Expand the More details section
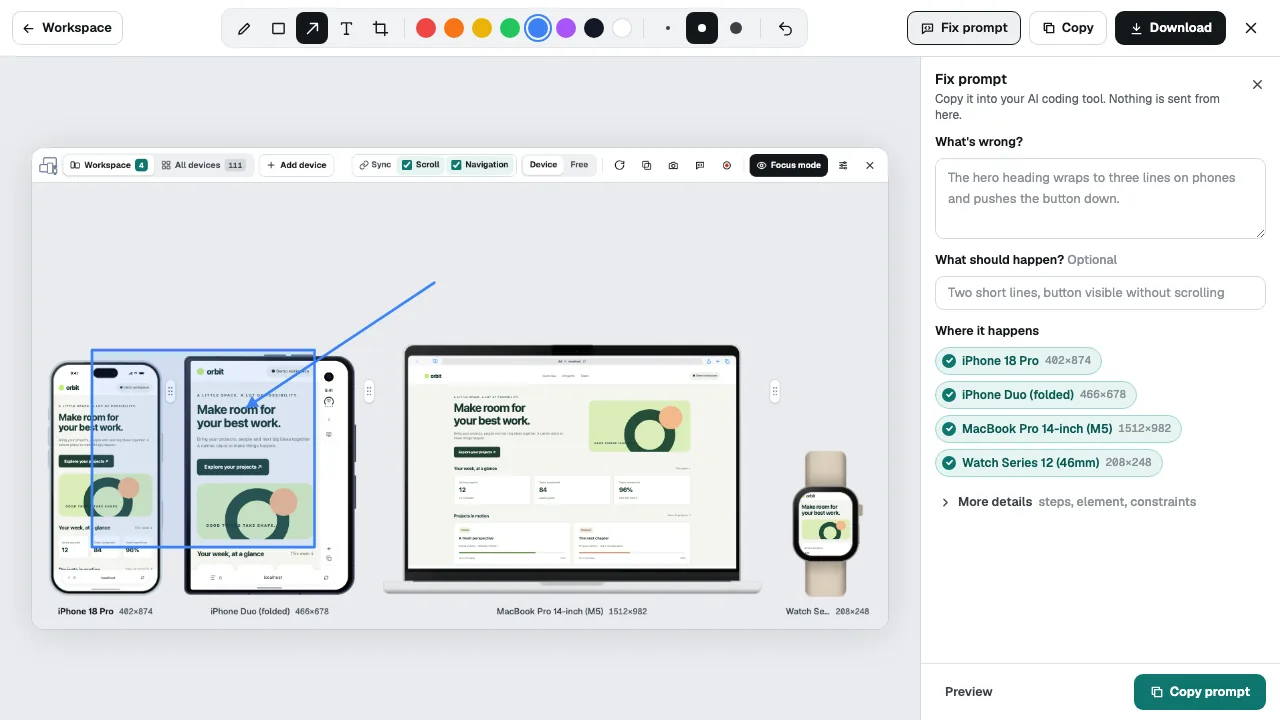Image resolution: width=1280 pixels, height=720 pixels. pyautogui.click(x=1066, y=502)
